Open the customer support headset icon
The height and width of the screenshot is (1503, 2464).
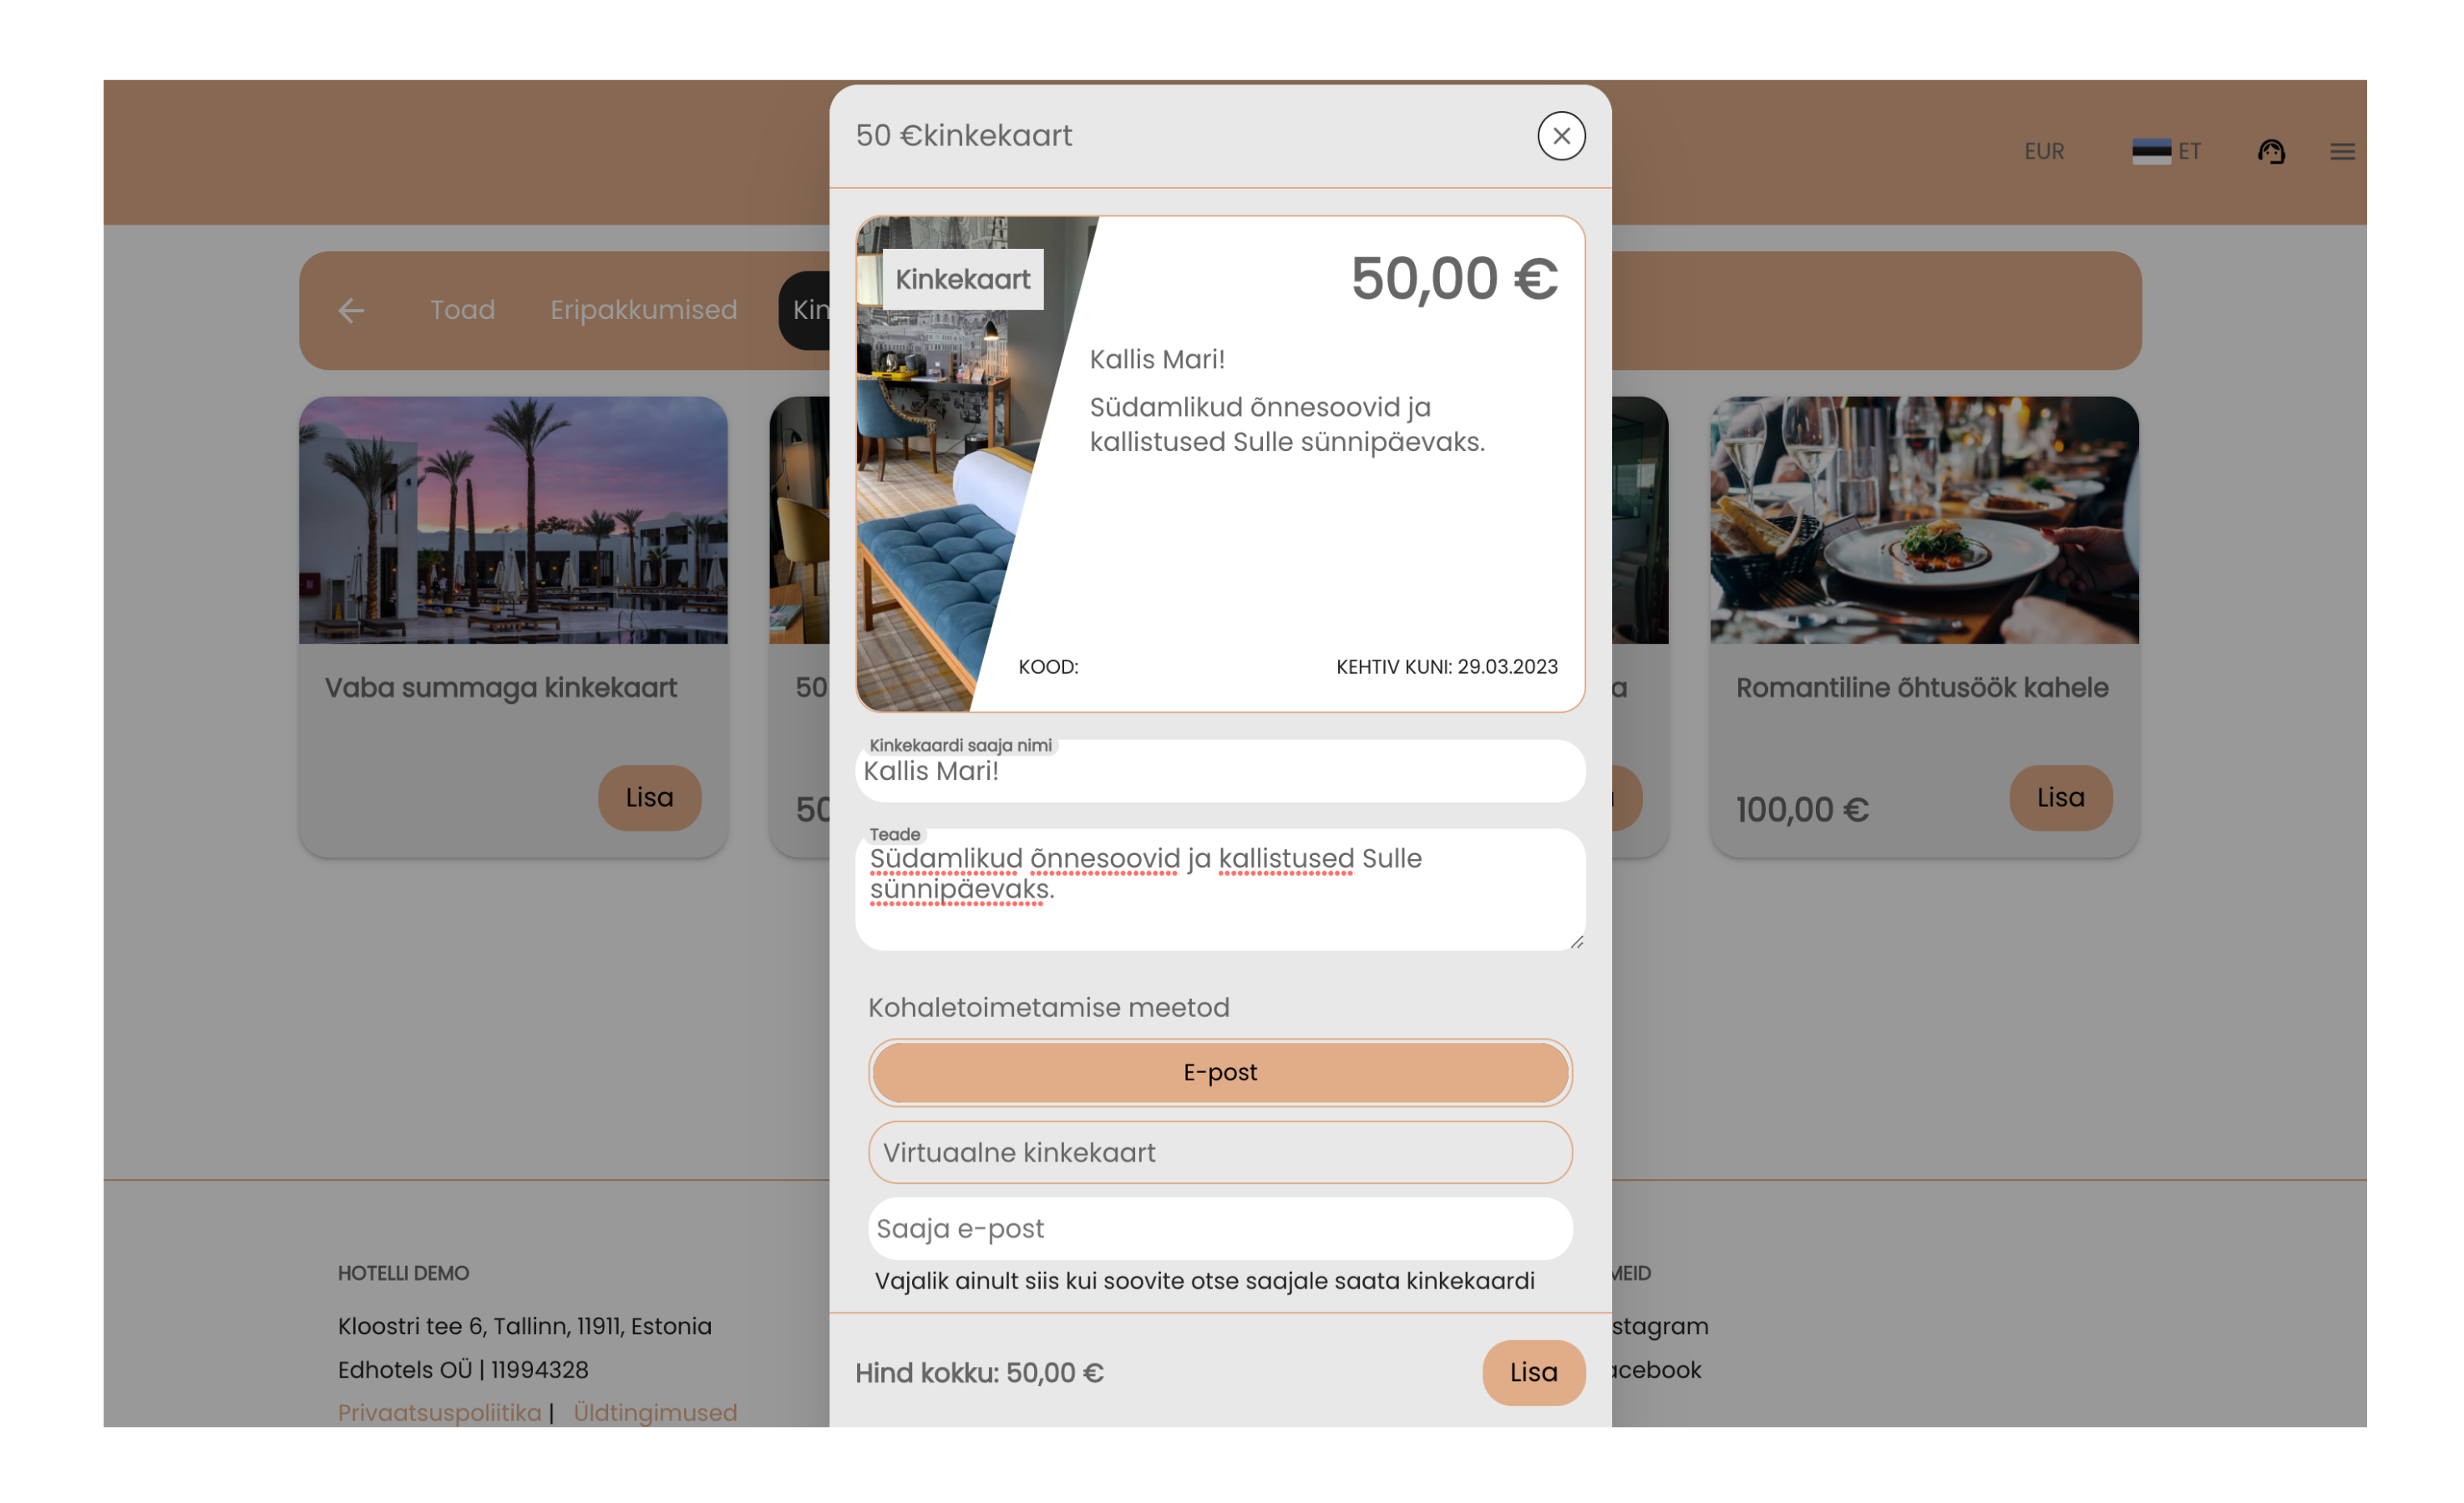2271,151
